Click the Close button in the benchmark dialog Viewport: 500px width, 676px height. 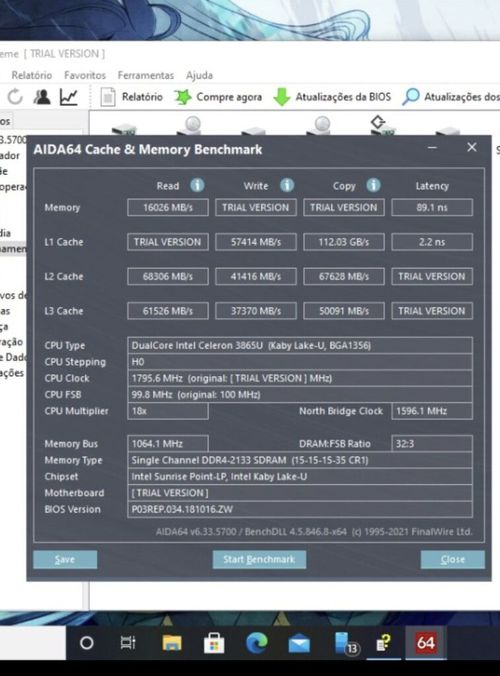point(453,559)
